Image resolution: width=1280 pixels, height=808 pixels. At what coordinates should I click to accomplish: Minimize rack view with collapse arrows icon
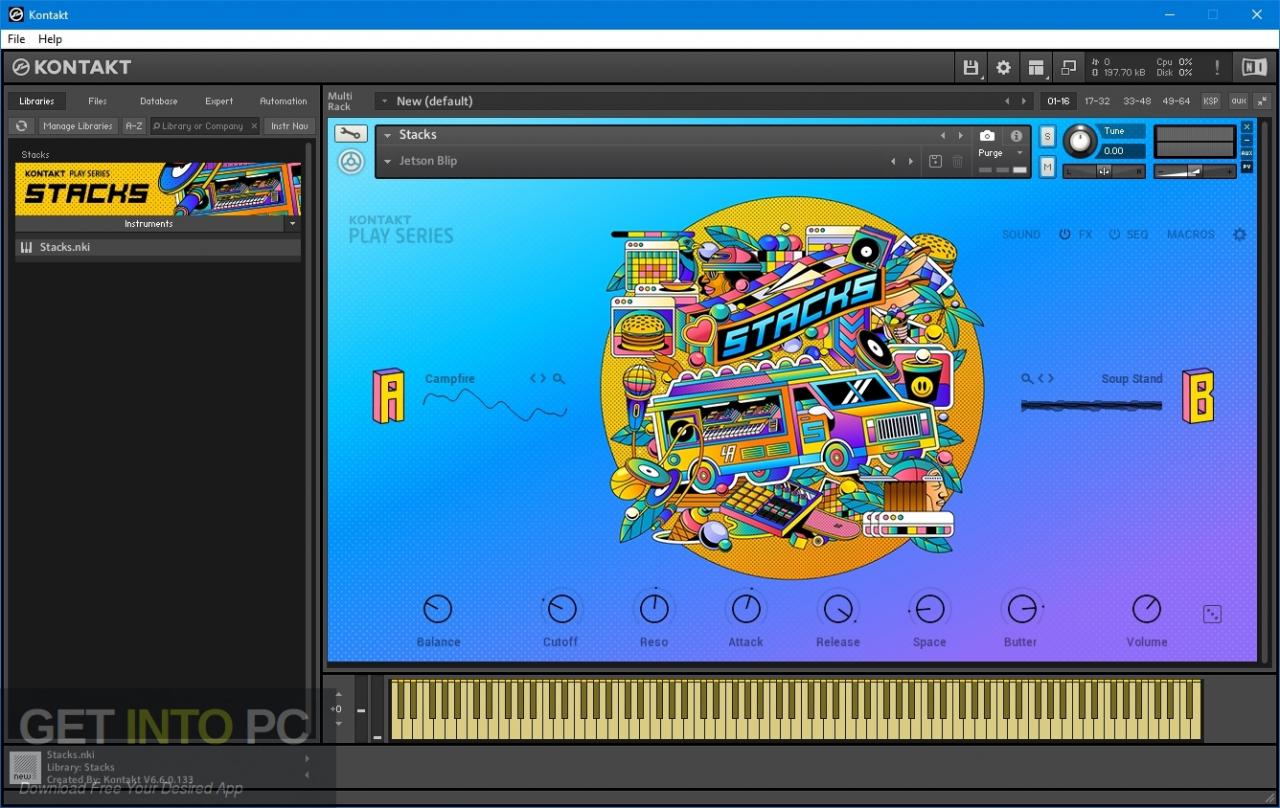[1262, 101]
